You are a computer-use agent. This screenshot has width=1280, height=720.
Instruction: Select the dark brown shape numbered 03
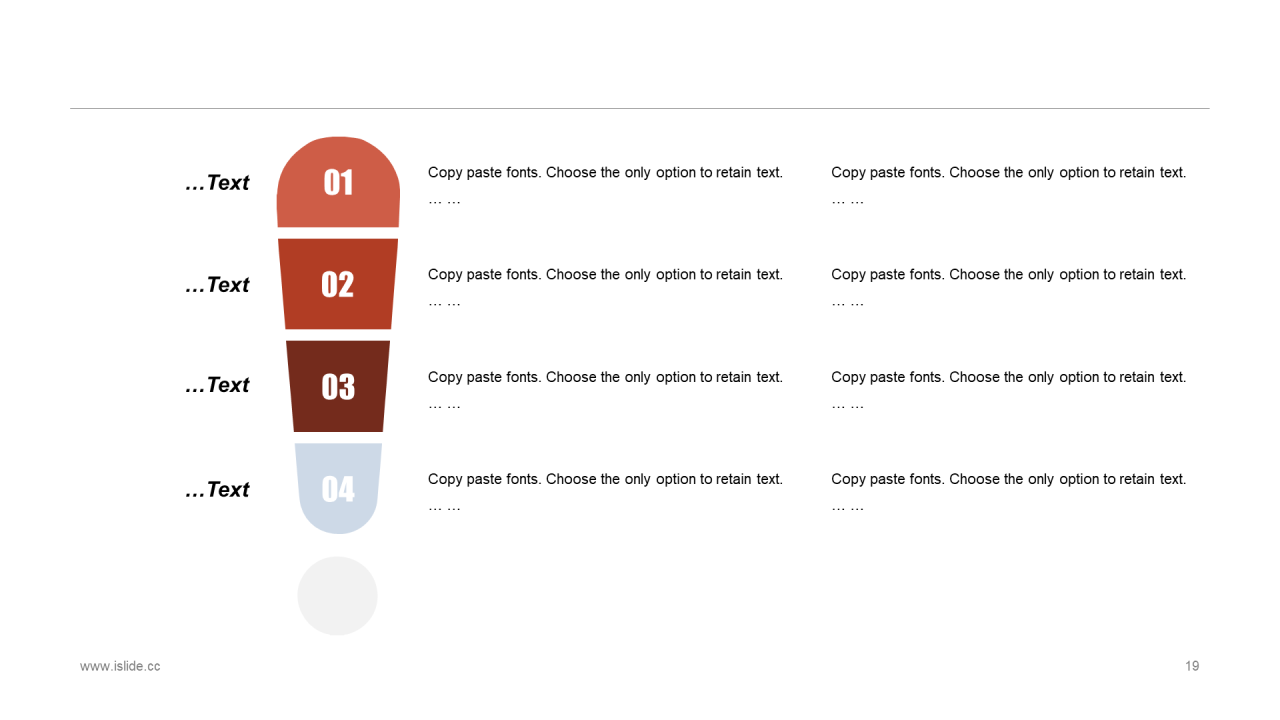(x=338, y=386)
